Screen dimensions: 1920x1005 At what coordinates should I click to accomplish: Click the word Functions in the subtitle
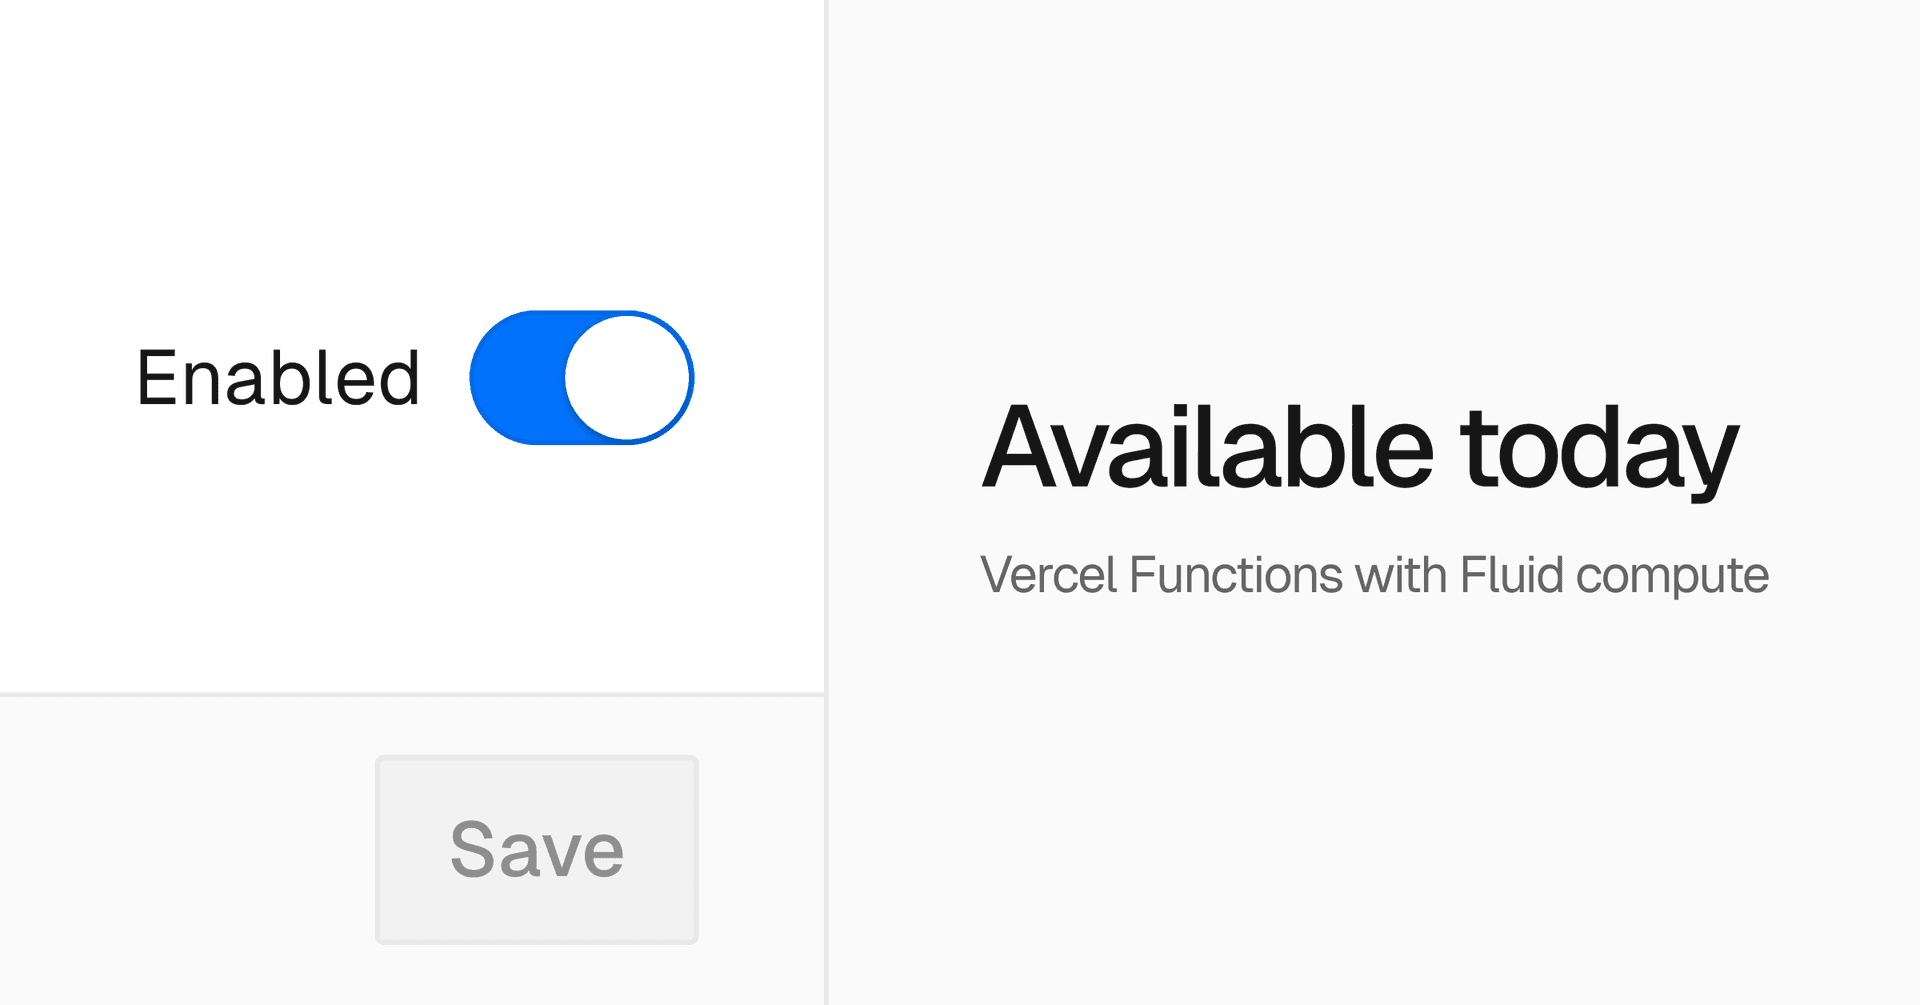(x=1235, y=575)
